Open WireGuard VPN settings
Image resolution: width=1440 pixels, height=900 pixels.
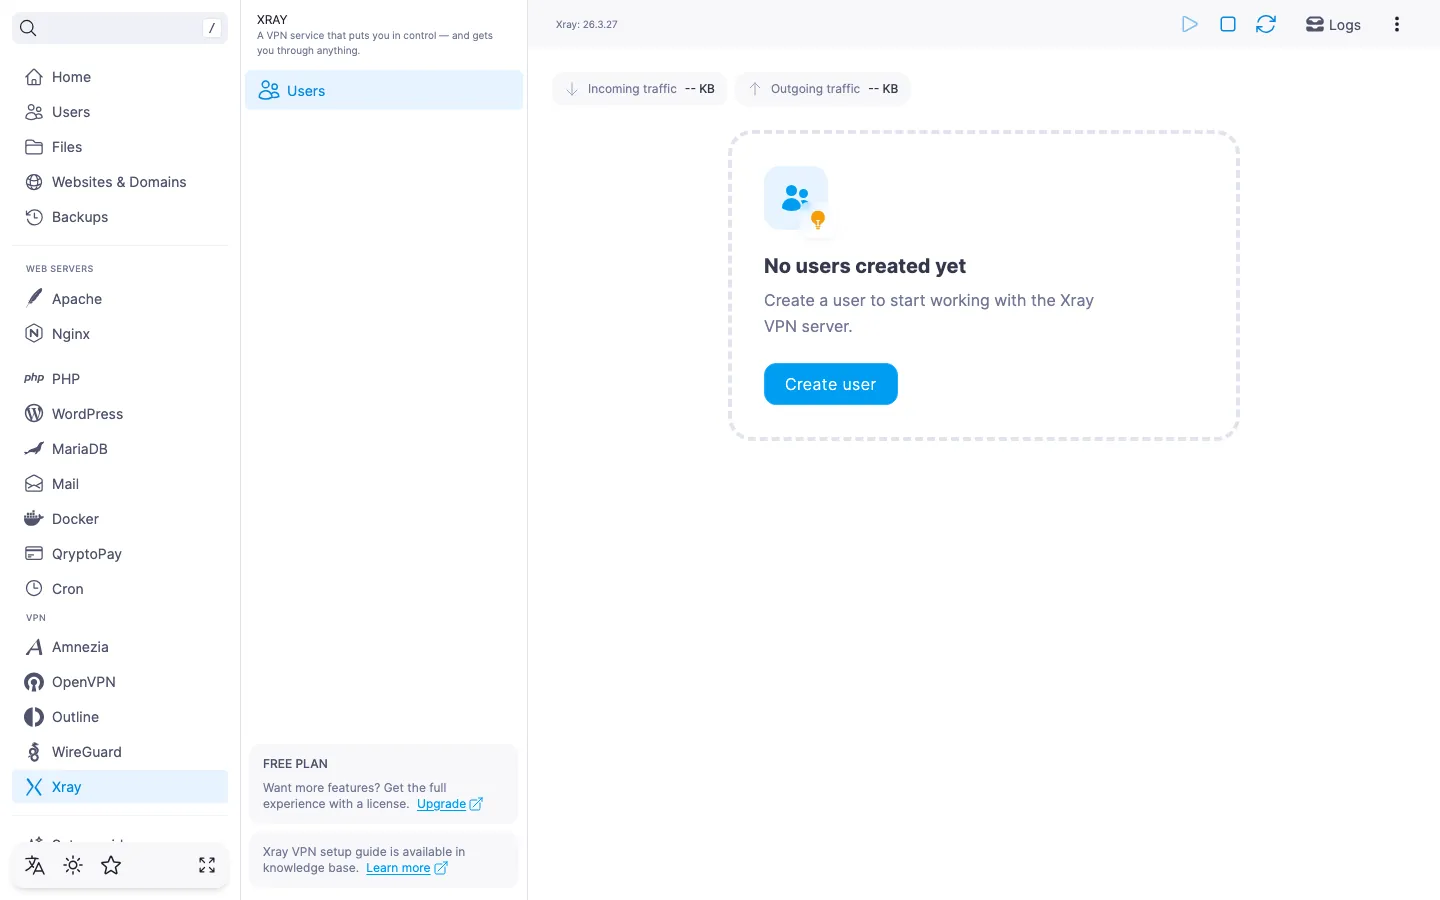[120, 752]
